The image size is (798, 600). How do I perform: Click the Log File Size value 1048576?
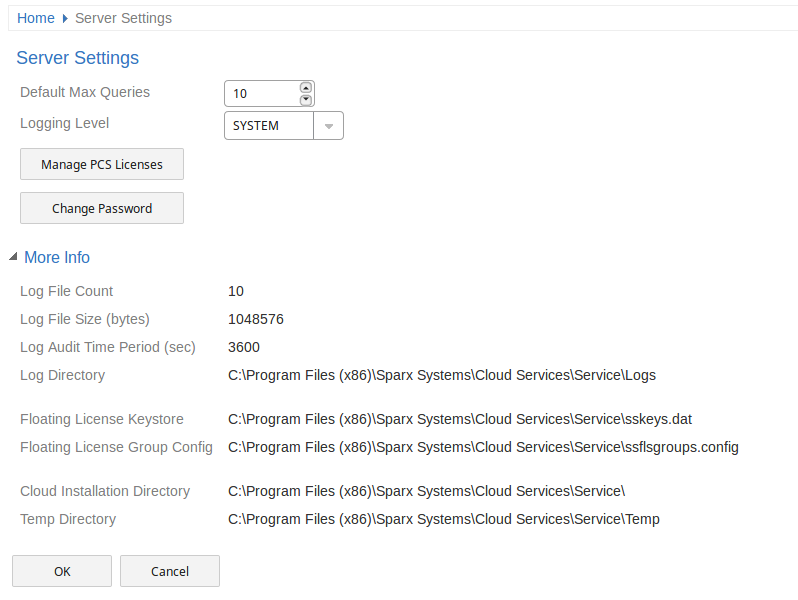pyautogui.click(x=256, y=320)
